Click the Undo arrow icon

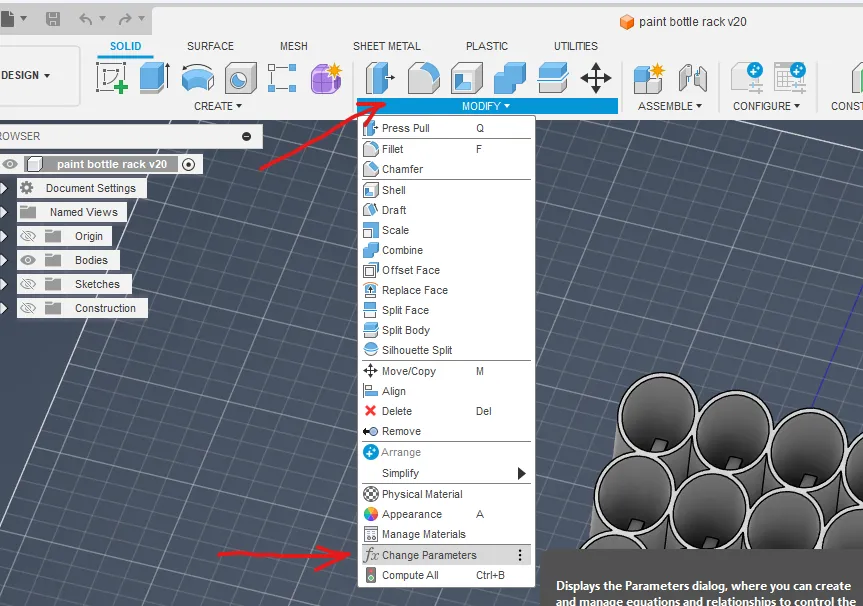(x=86, y=19)
